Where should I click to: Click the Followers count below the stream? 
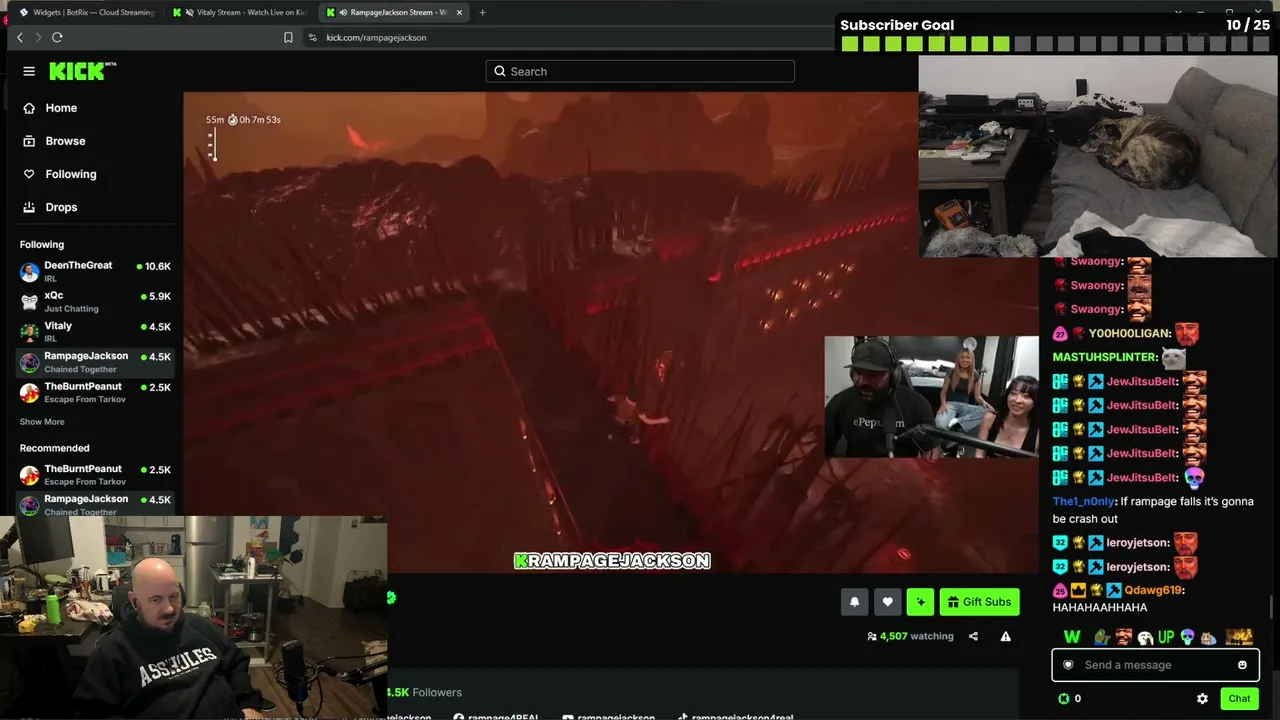(425, 692)
